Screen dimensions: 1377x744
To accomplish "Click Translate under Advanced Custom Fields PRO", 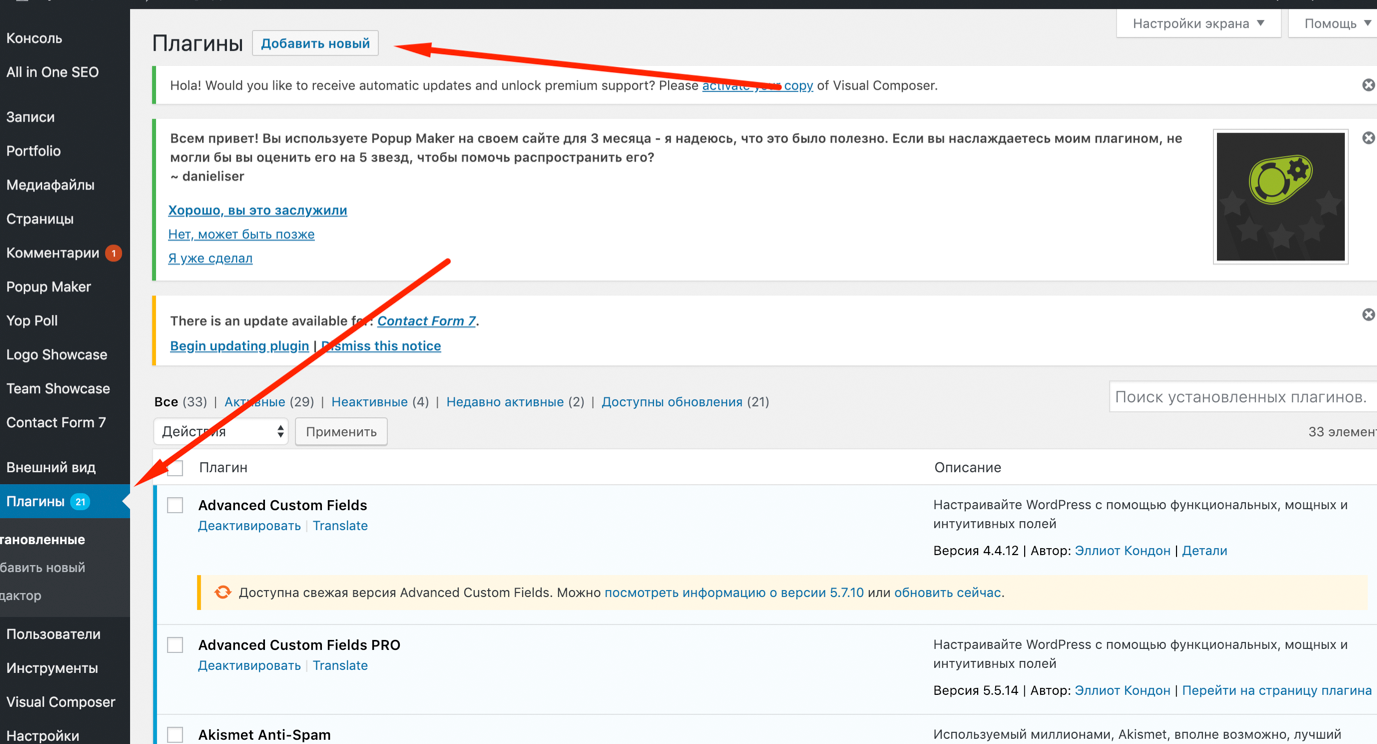I will click(340, 666).
